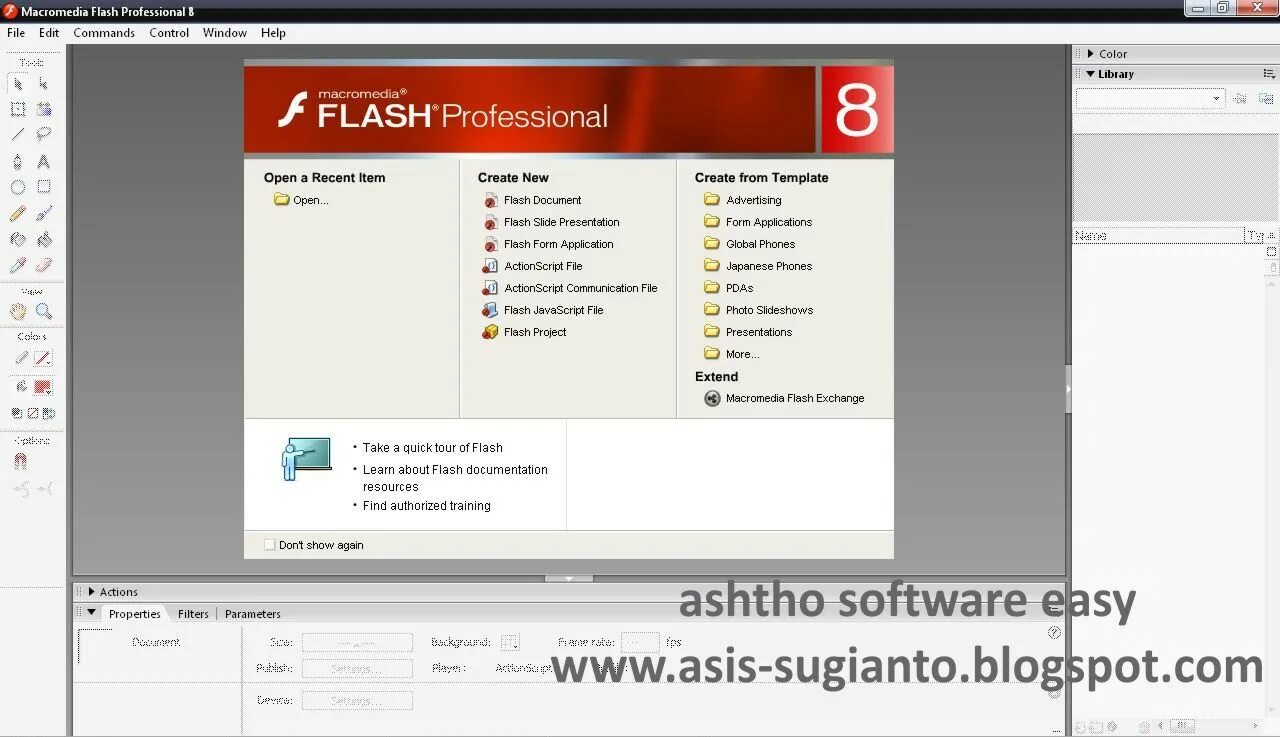Open the Advertising template folder

coord(743,200)
